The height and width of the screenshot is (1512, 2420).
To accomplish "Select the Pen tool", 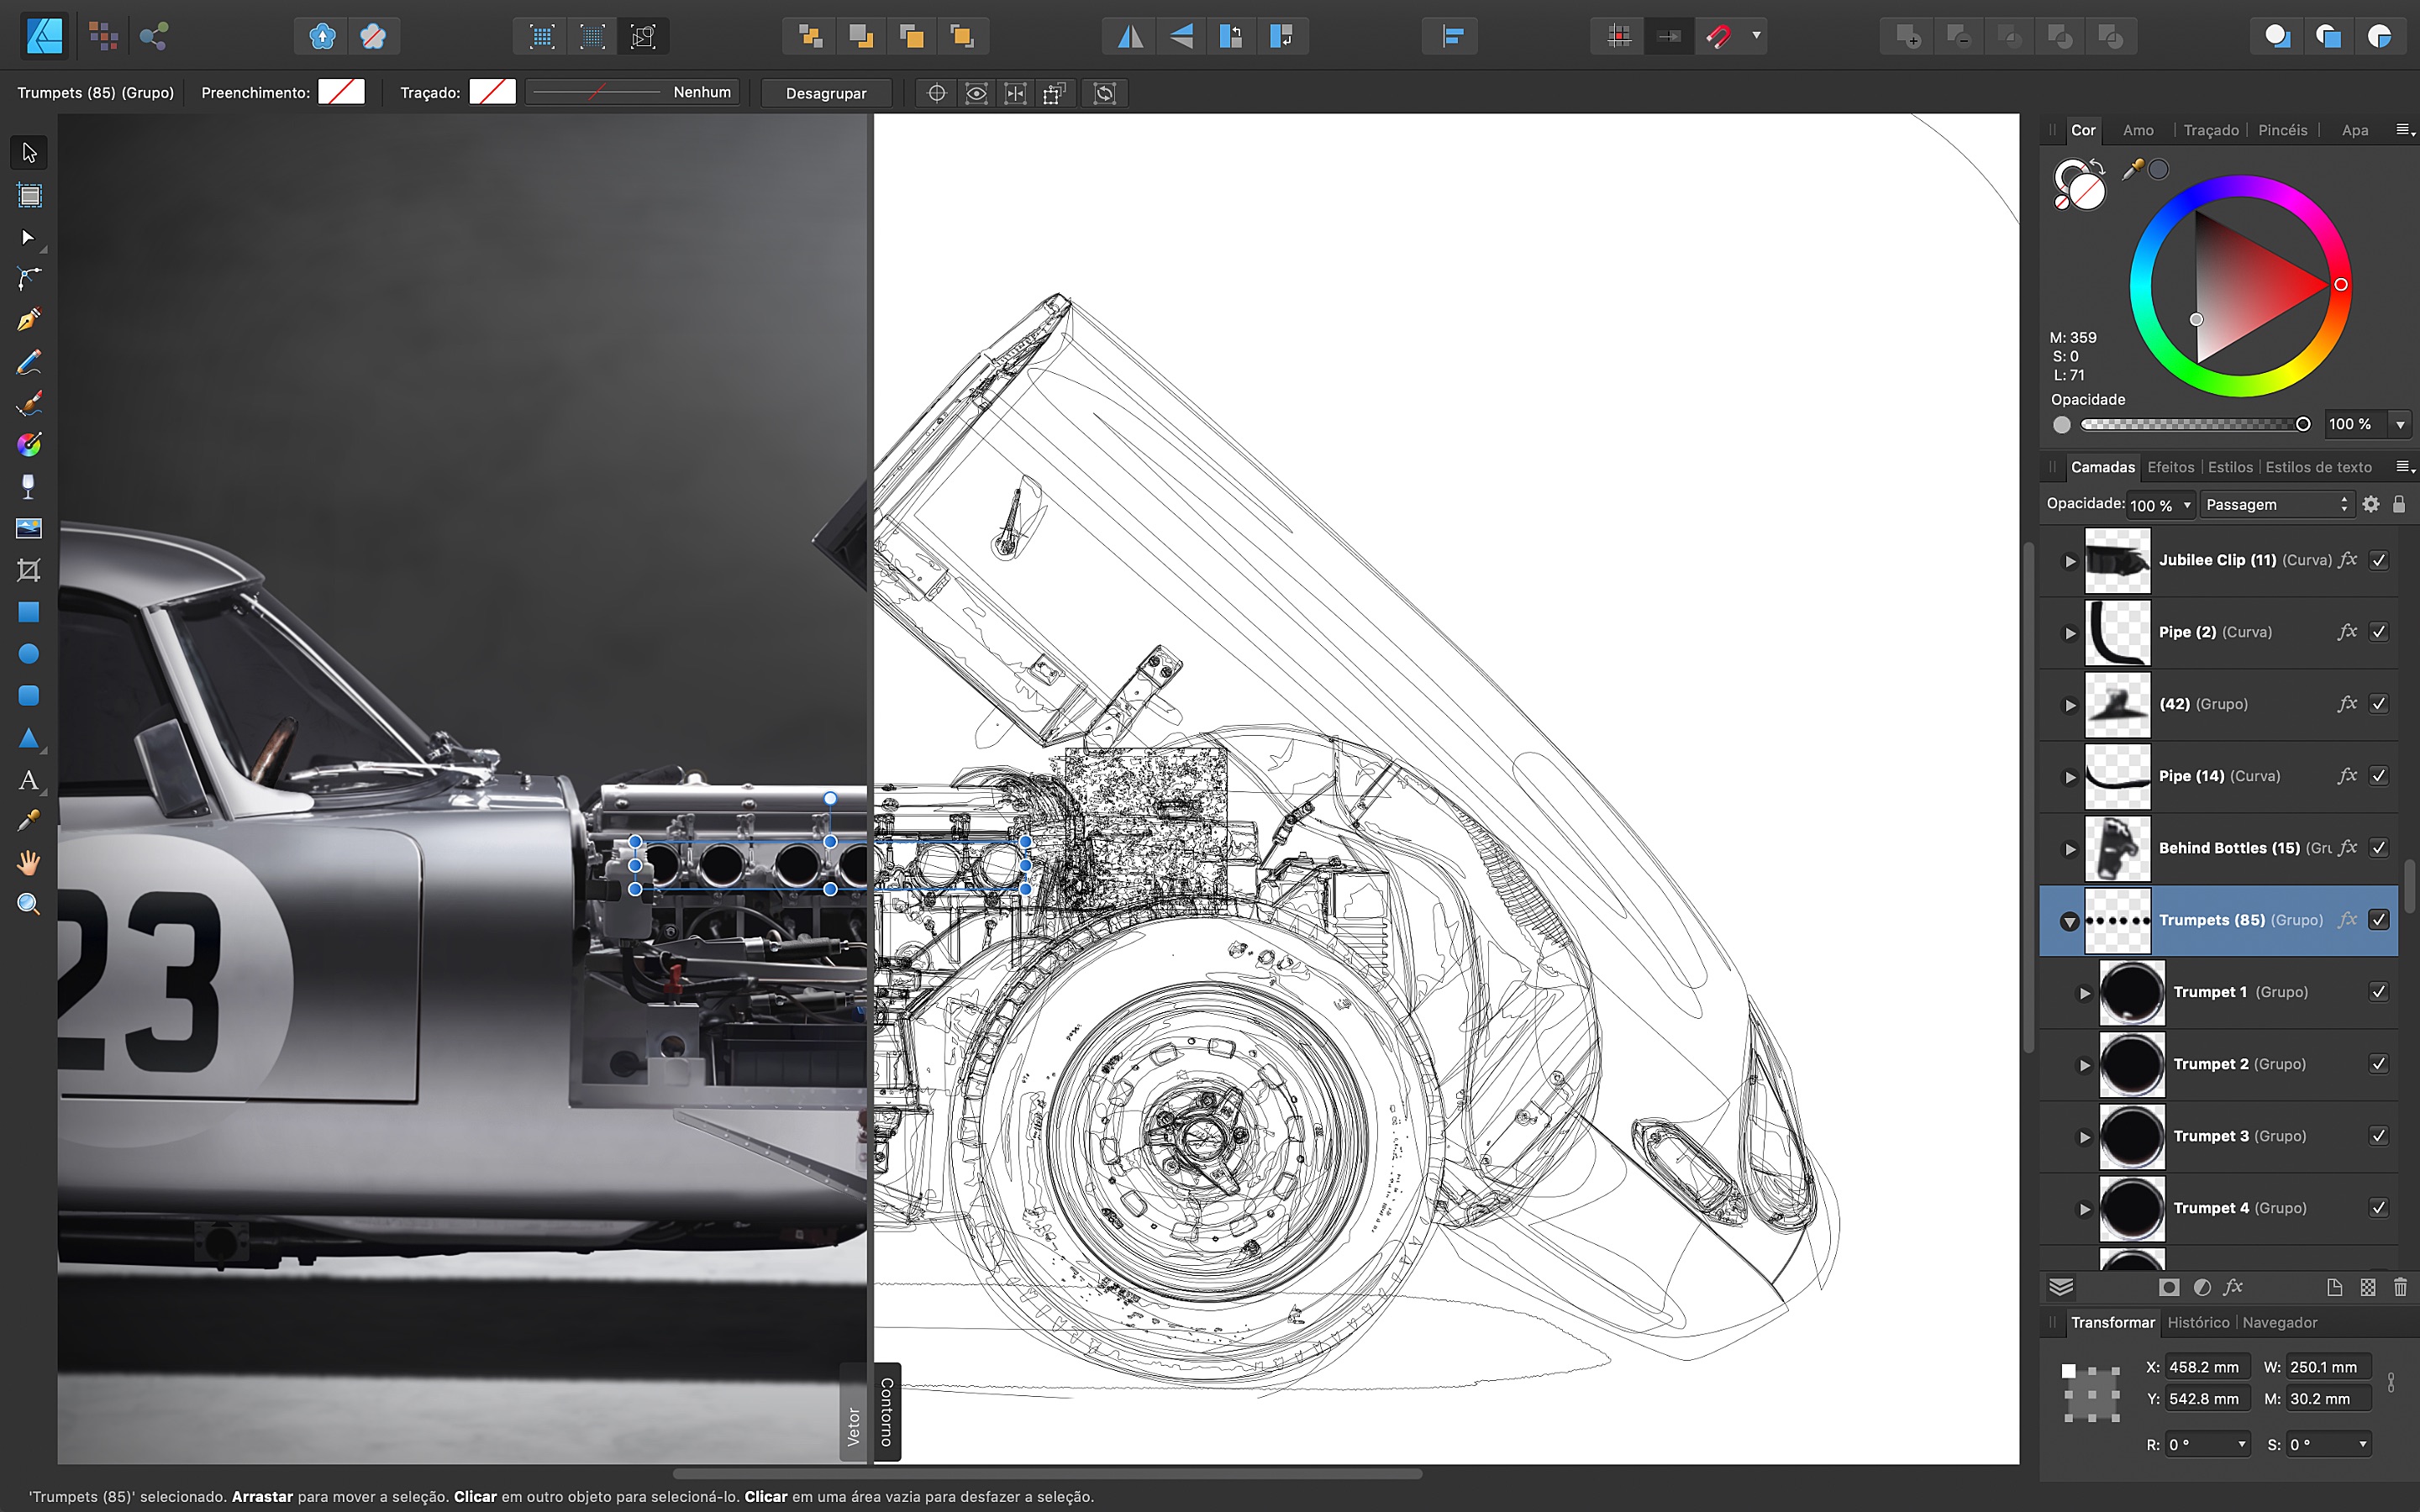I will [29, 320].
